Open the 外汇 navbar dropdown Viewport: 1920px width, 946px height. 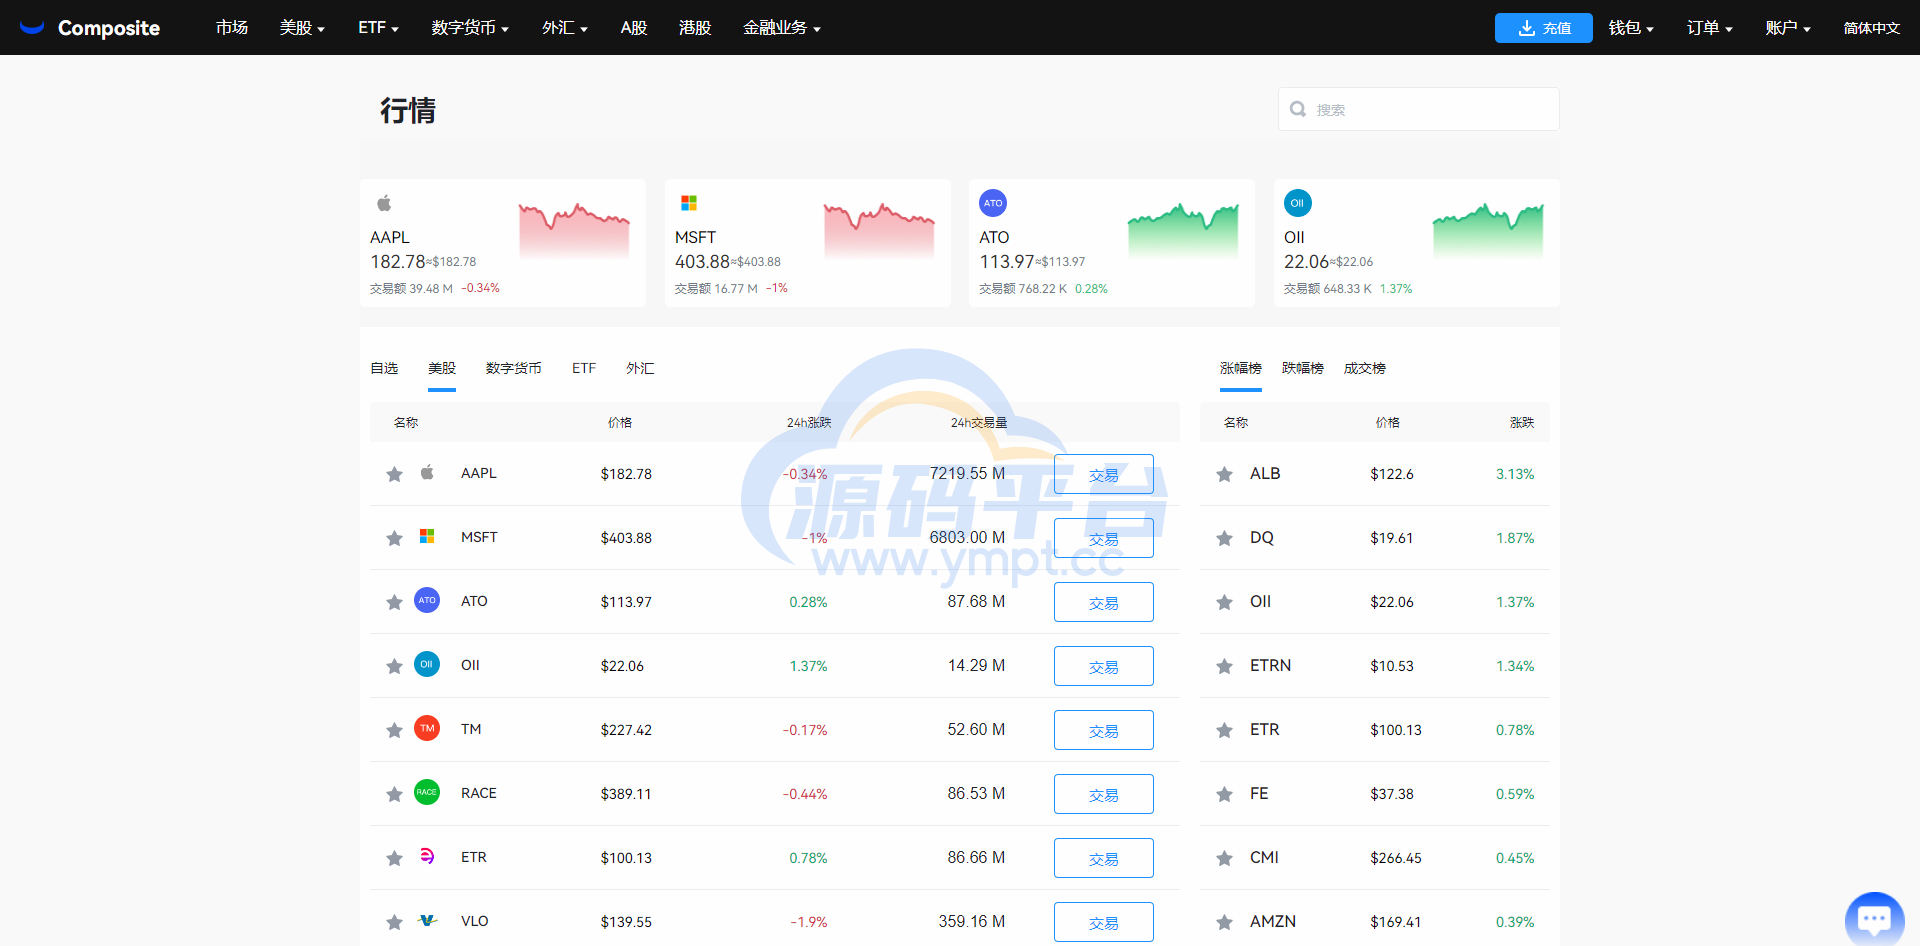[x=565, y=28]
